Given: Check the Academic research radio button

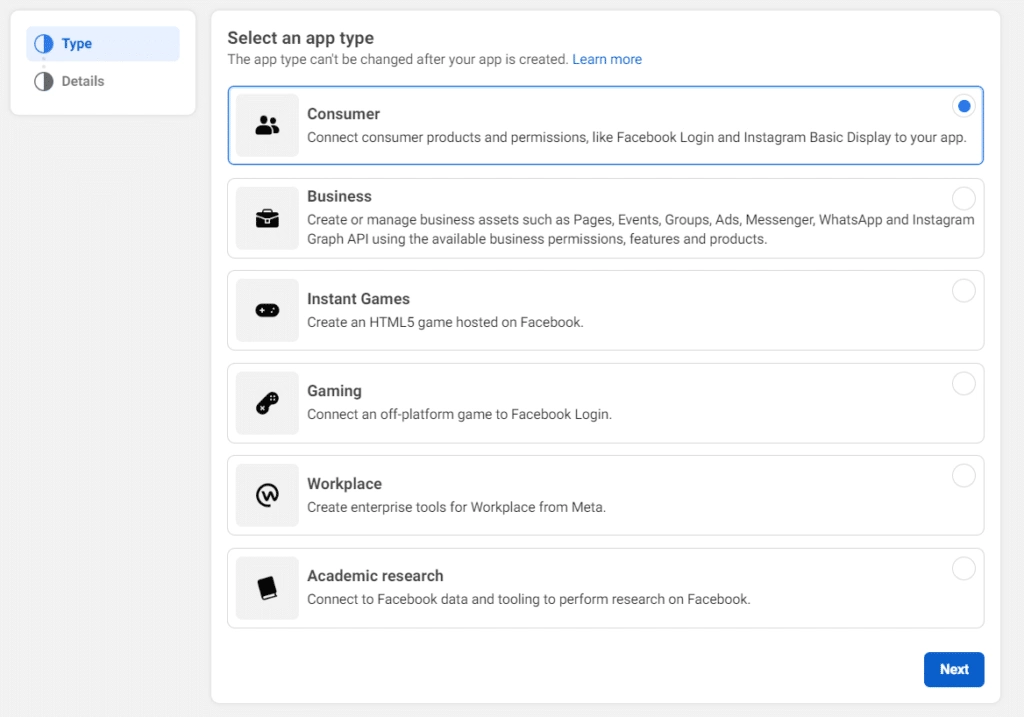Looking at the screenshot, I should coord(963,569).
